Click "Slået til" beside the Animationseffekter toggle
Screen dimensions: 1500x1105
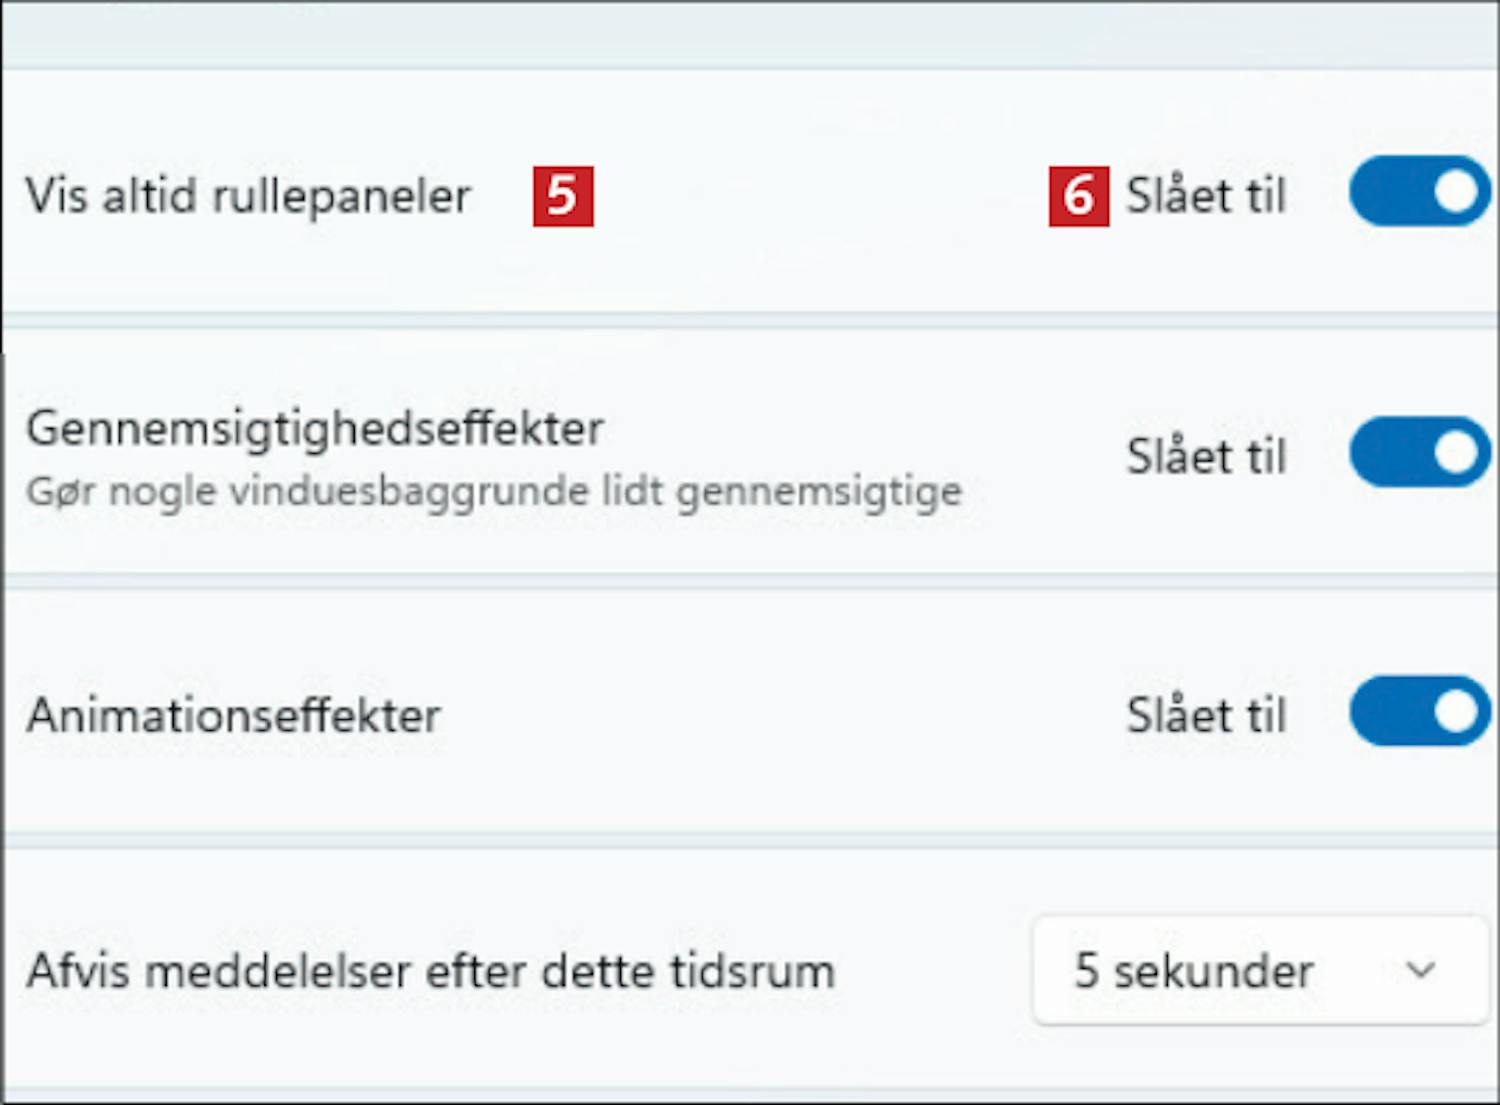tap(1206, 716)
